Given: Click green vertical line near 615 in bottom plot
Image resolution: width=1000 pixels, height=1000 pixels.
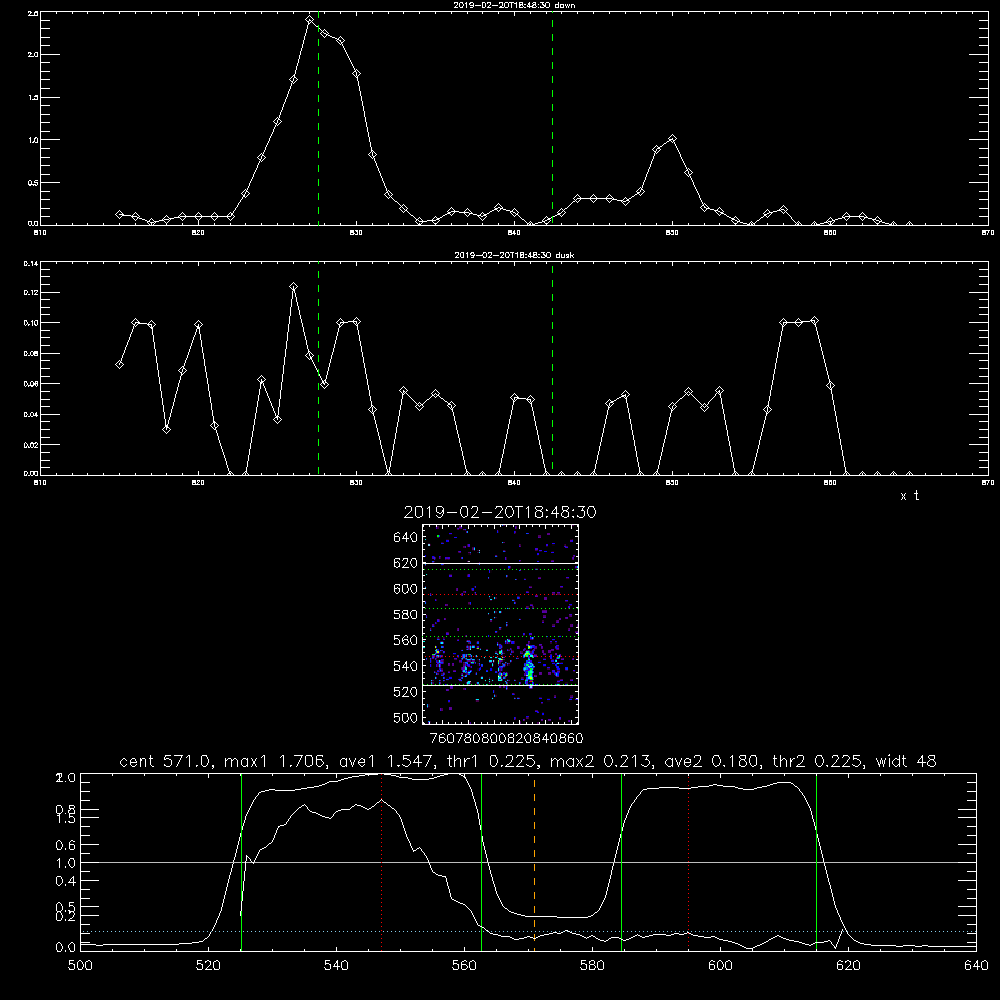Looking at the screenshot, I should (816, 861).
